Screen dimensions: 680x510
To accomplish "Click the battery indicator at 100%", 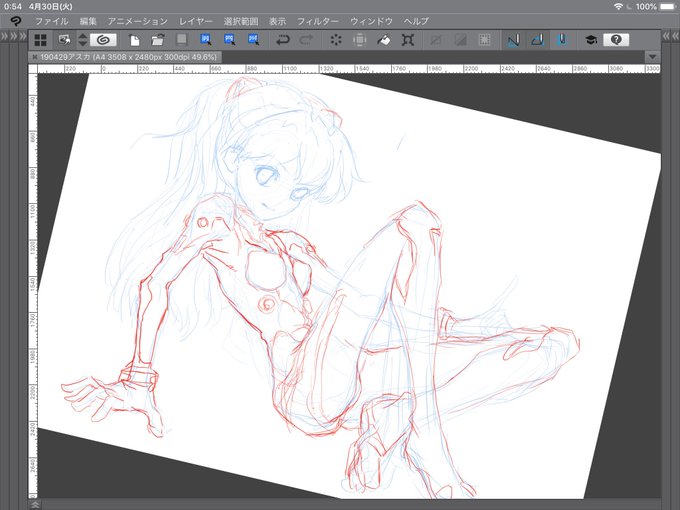I will 668,7.
